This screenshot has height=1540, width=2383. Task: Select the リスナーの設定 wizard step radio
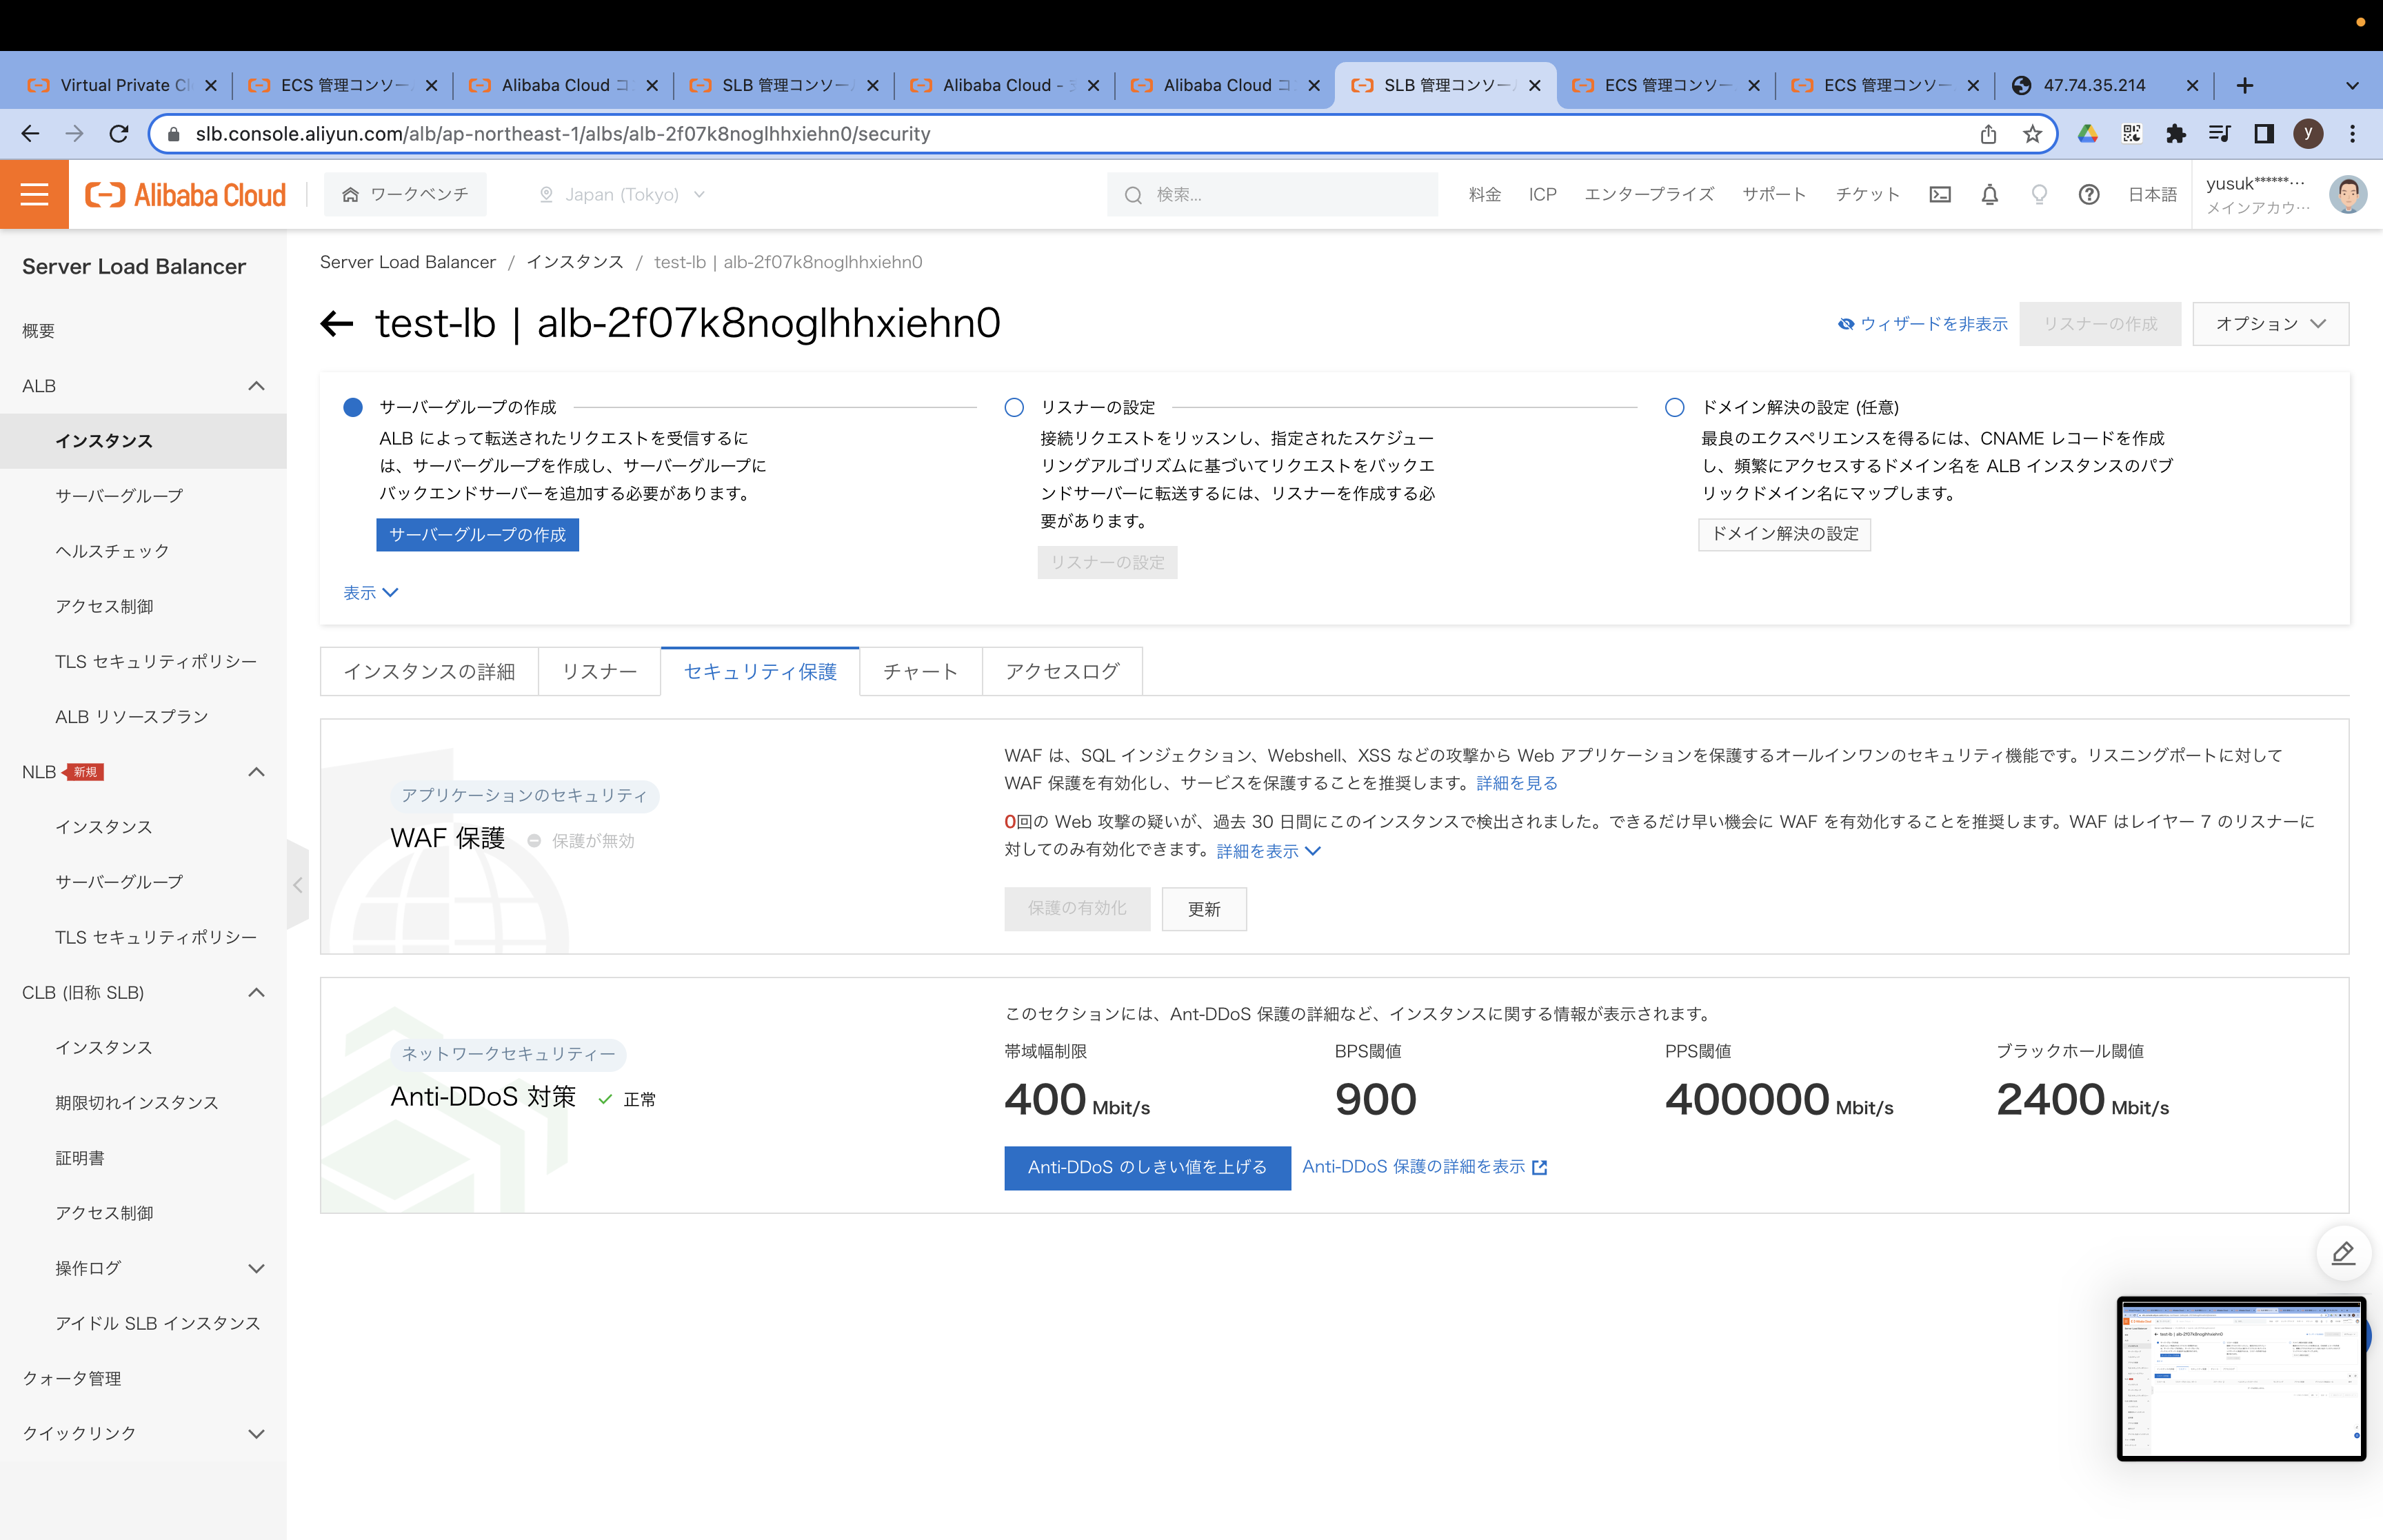coord(1013,407)
